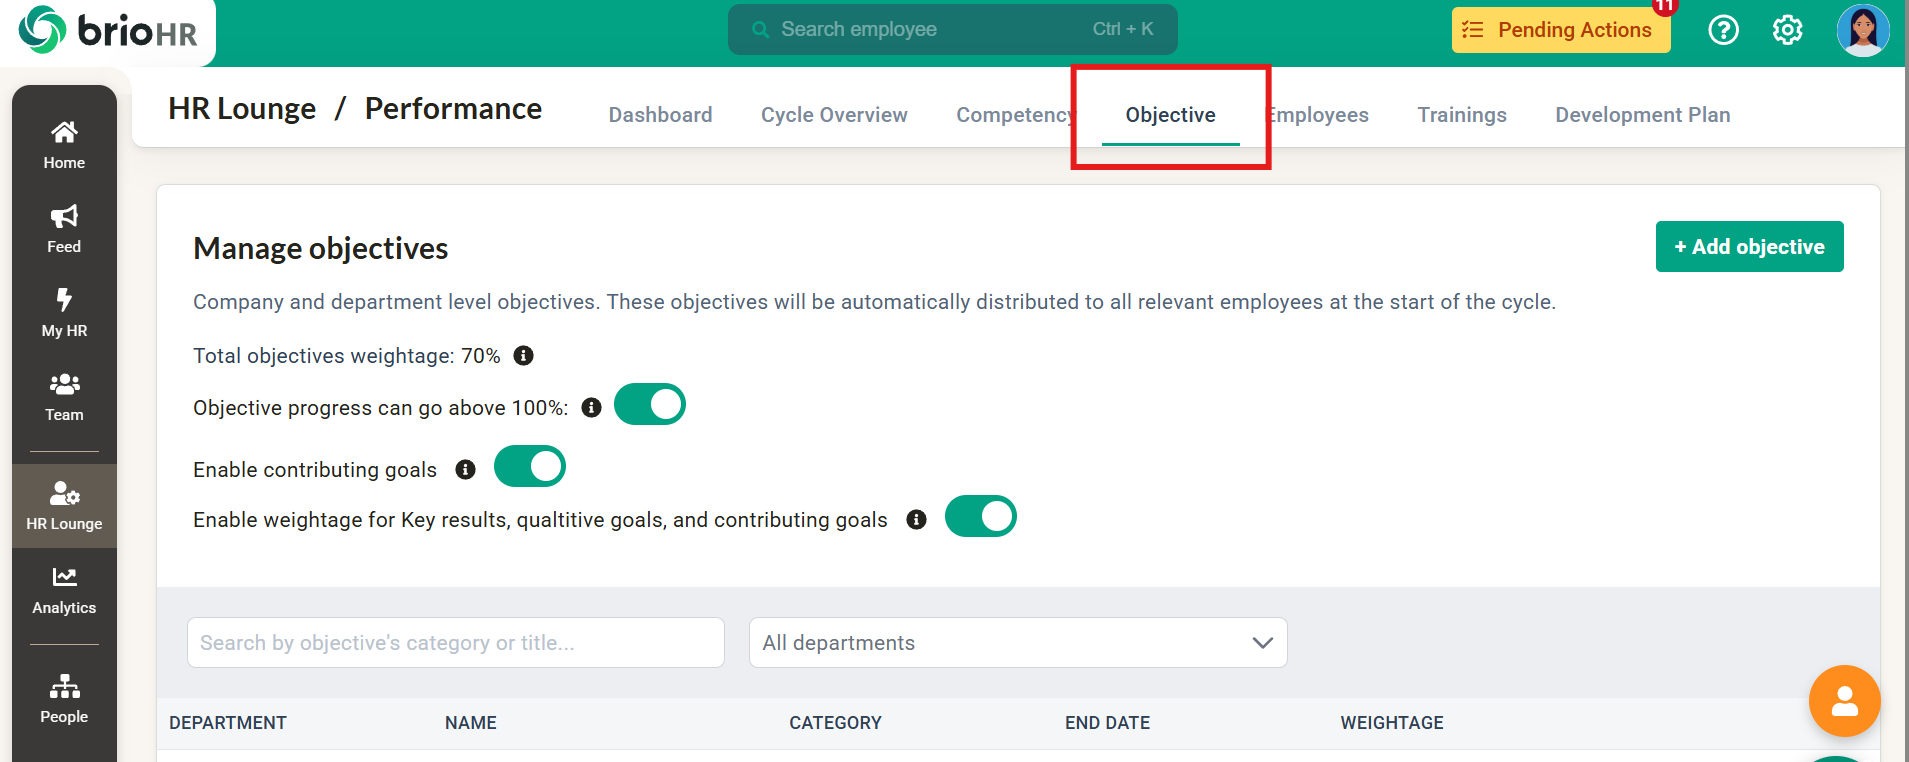This screenshot has width=1909, height=762.
Task: Open the Team sidebar icon
Action: pos(64,396)
